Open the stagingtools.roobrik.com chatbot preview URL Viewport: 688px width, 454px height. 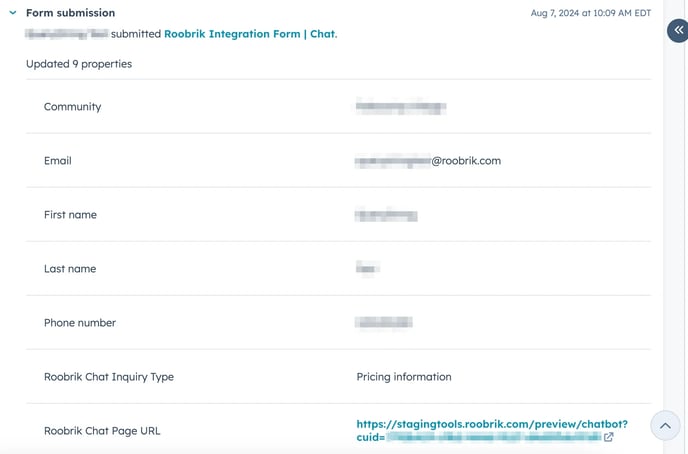click(492, 430)
